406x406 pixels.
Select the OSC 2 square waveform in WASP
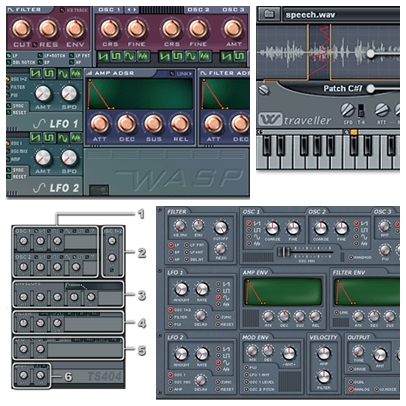[x=178, y=56]
